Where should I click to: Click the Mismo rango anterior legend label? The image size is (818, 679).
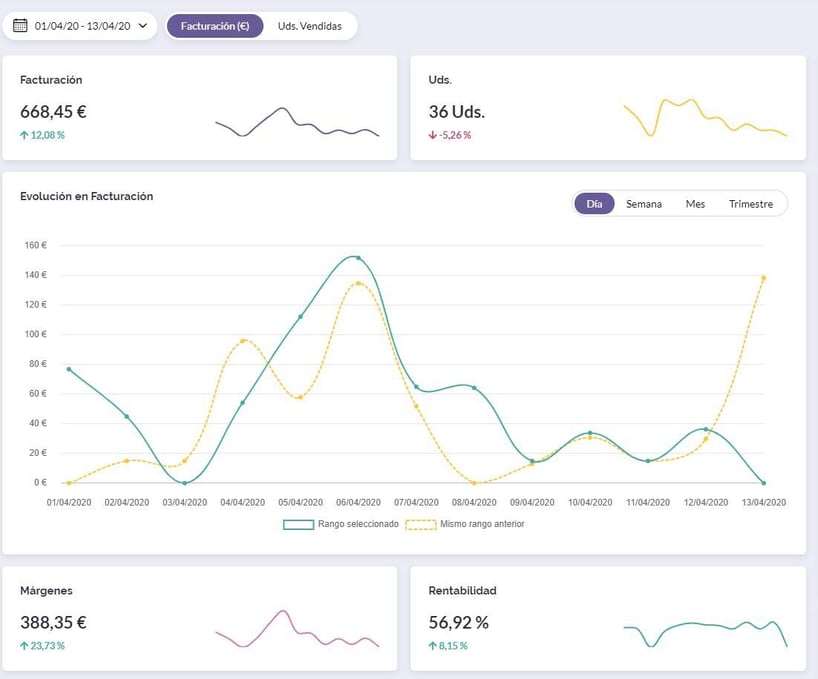482,524
